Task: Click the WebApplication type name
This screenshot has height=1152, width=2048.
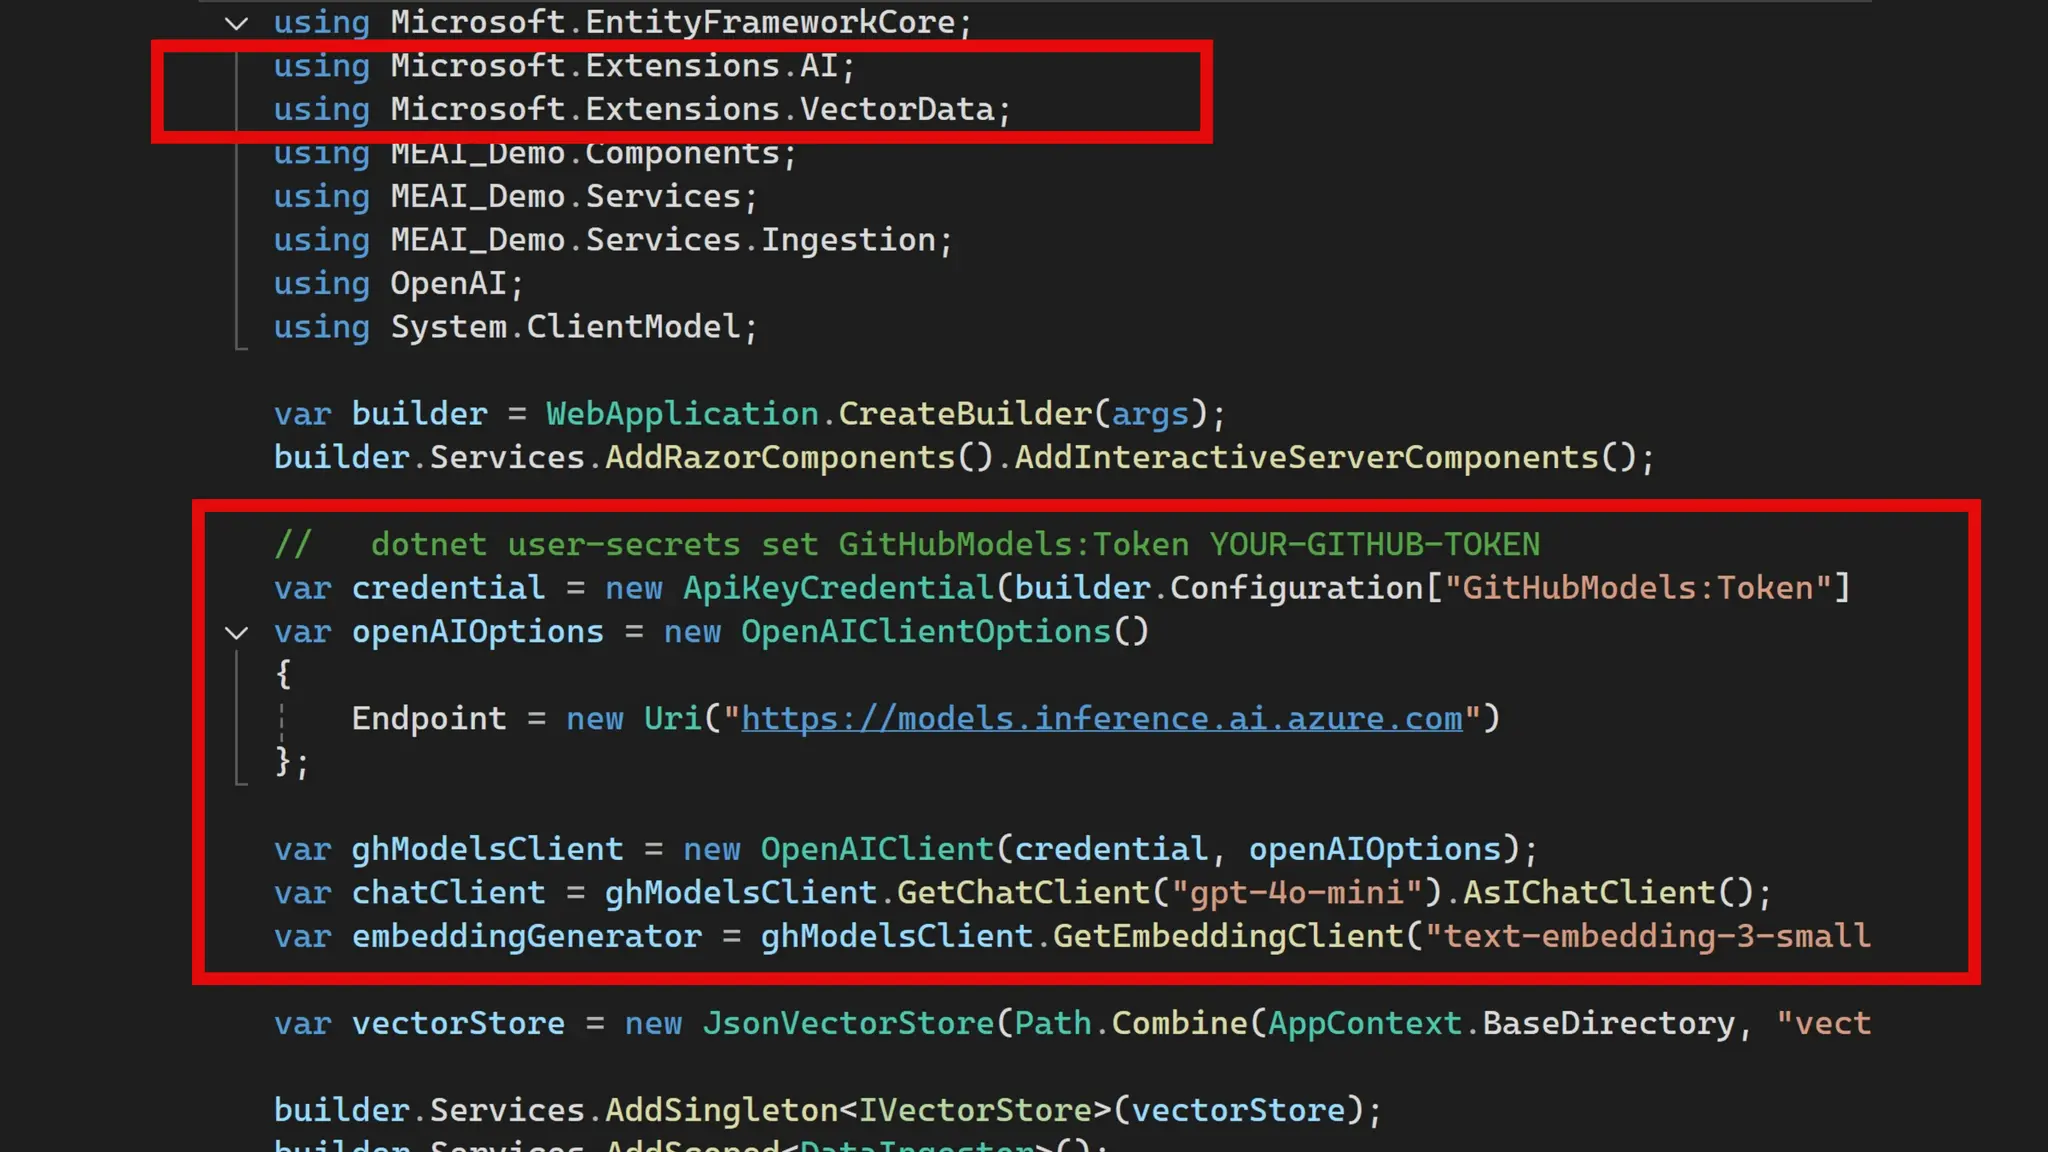Action: [682, 414]
